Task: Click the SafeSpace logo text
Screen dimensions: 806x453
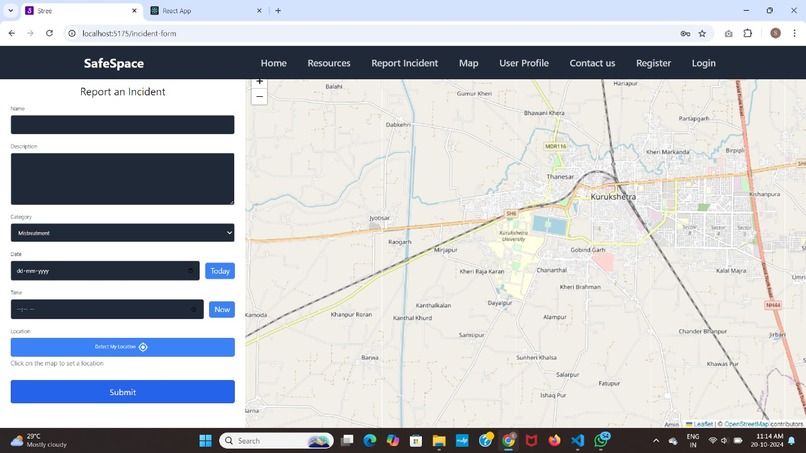Action: pos(114,63)
